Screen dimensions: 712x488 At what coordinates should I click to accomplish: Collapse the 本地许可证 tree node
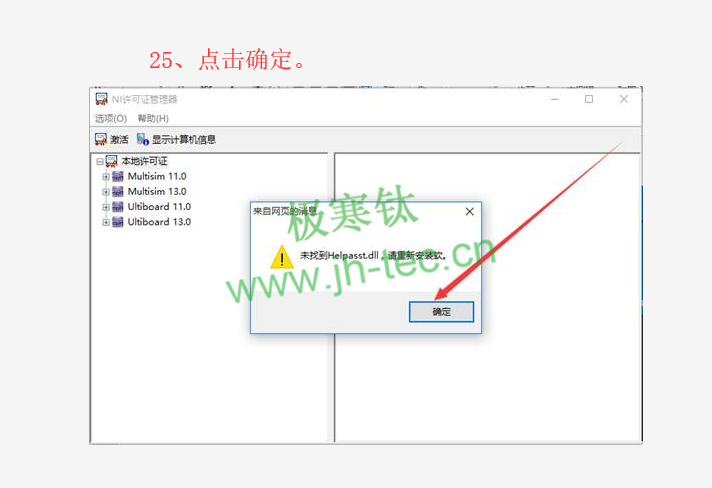tap(99, 162)
